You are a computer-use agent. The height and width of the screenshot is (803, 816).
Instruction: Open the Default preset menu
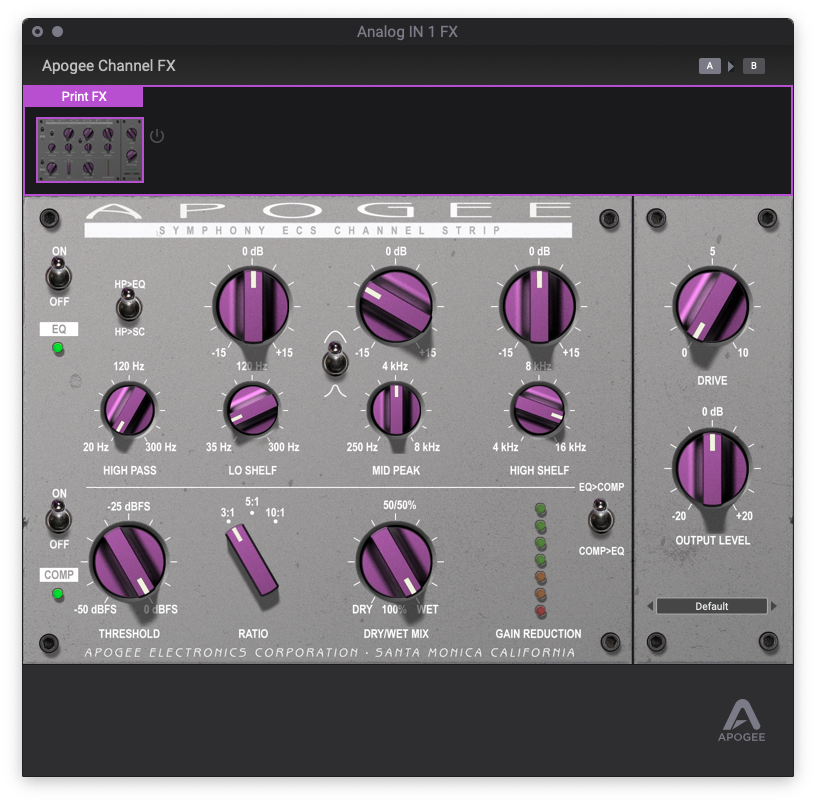(711, 606)
